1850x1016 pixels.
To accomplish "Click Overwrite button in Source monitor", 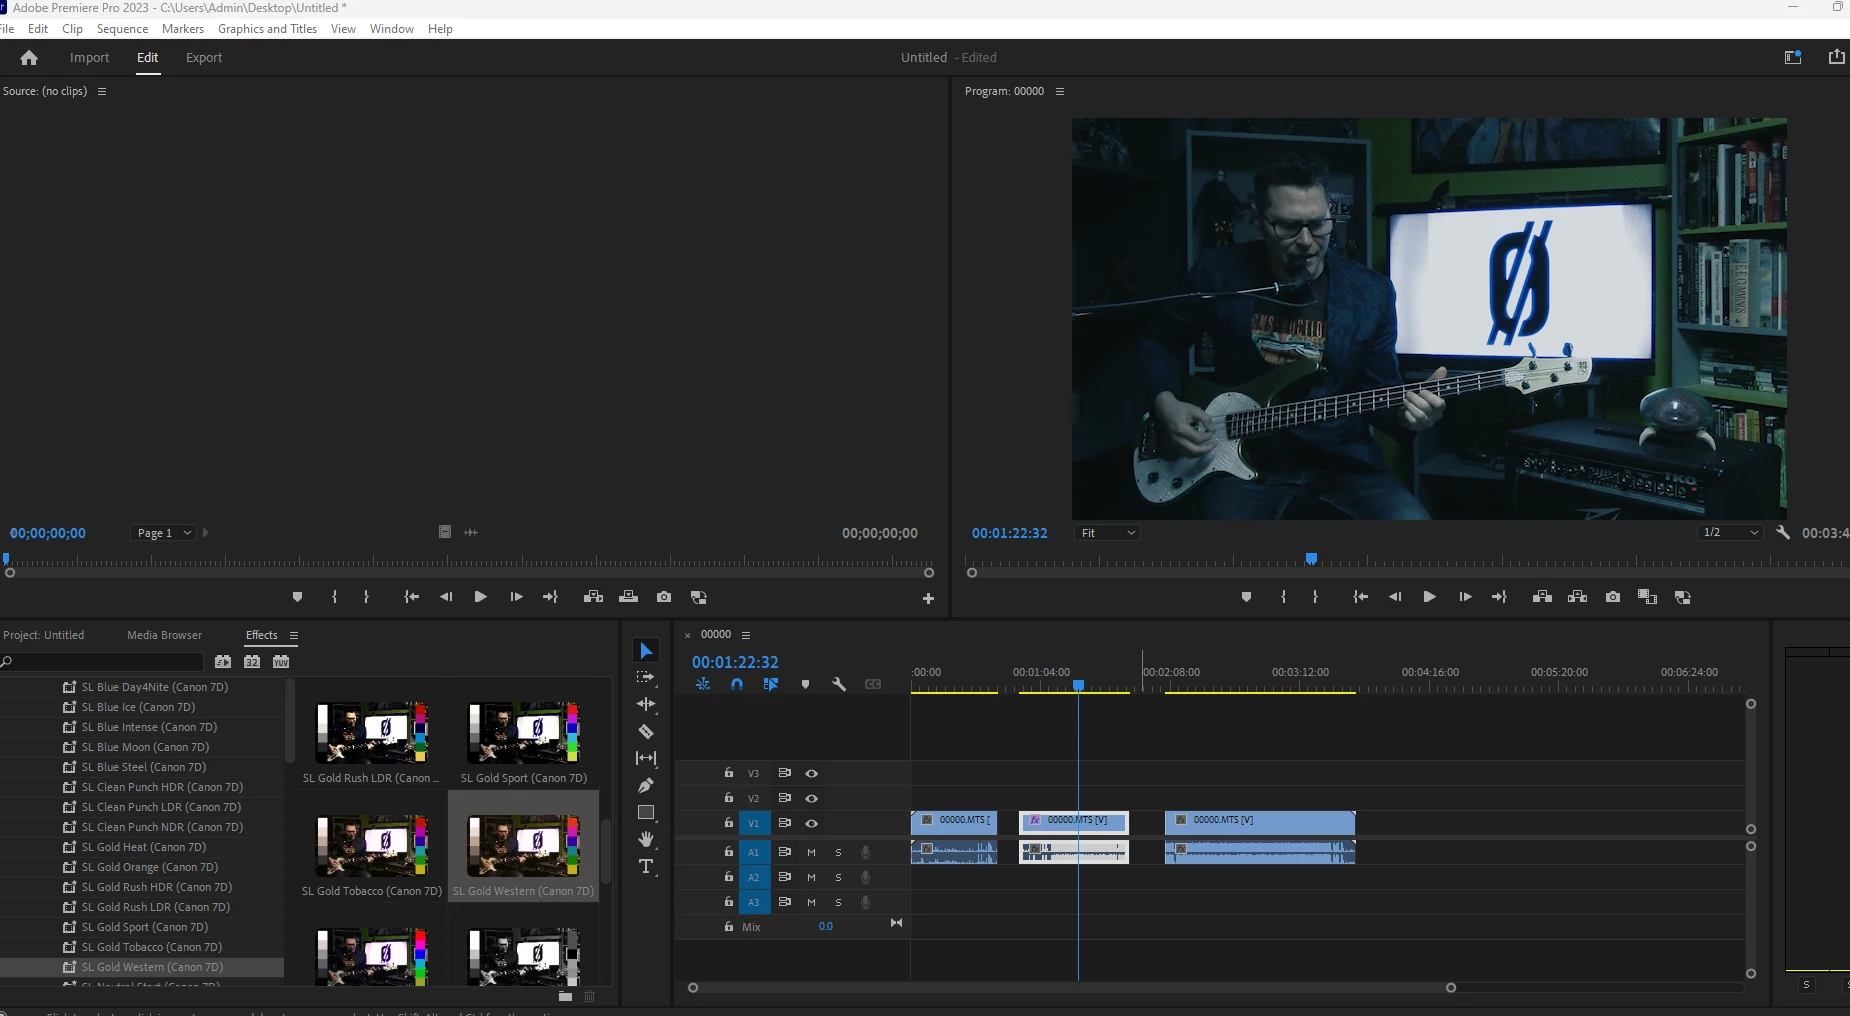I will point(628,597).
